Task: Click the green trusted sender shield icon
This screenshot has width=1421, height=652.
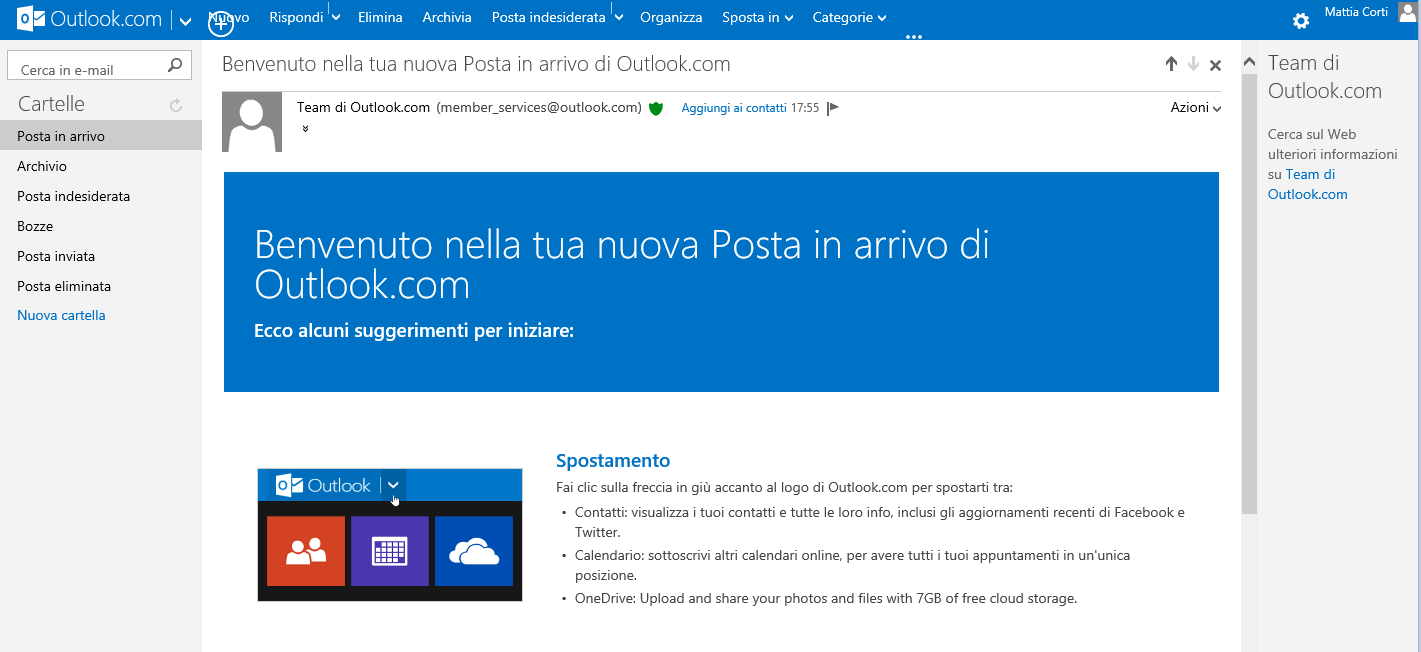Action: 656,108
